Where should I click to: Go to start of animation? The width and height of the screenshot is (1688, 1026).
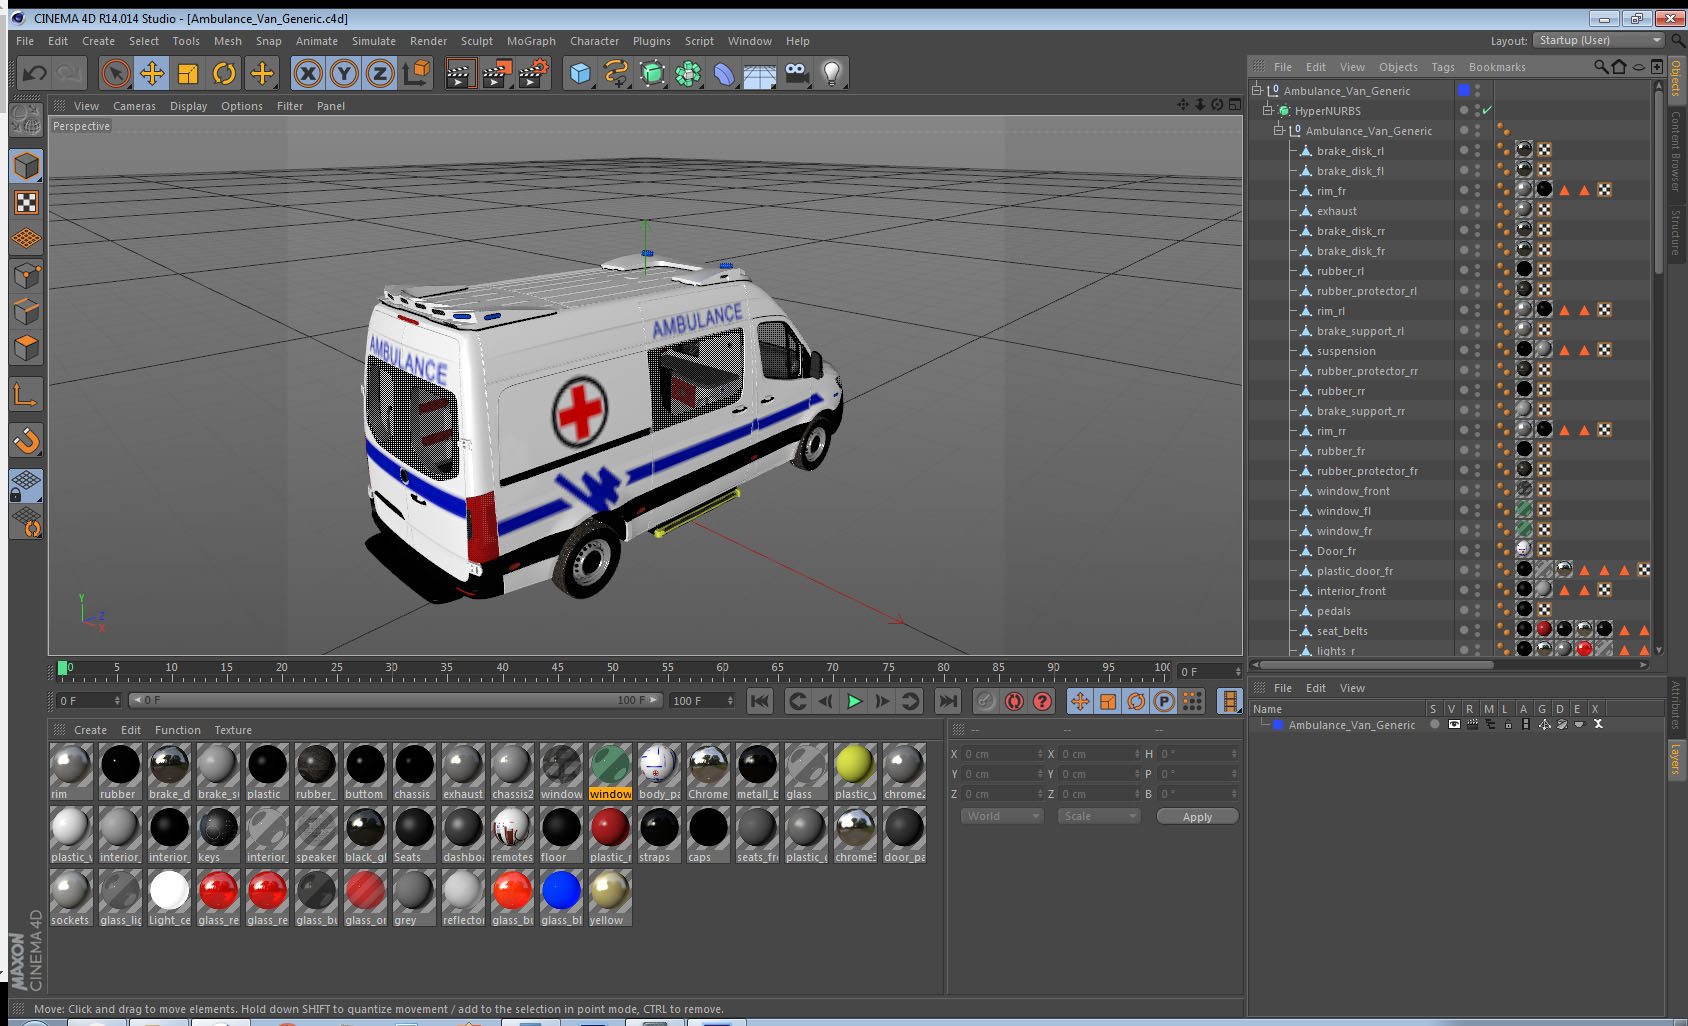click(x=760, y=701)
